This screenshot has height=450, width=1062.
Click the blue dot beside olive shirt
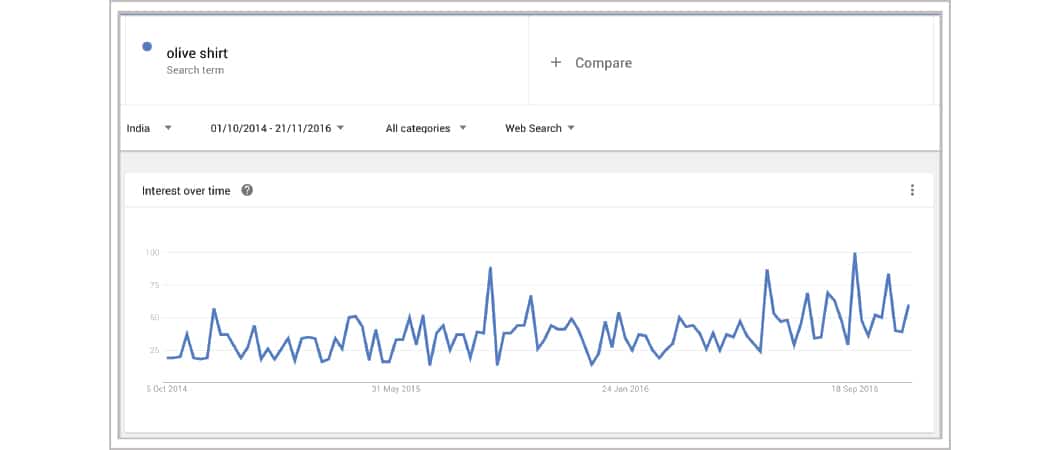148,46
